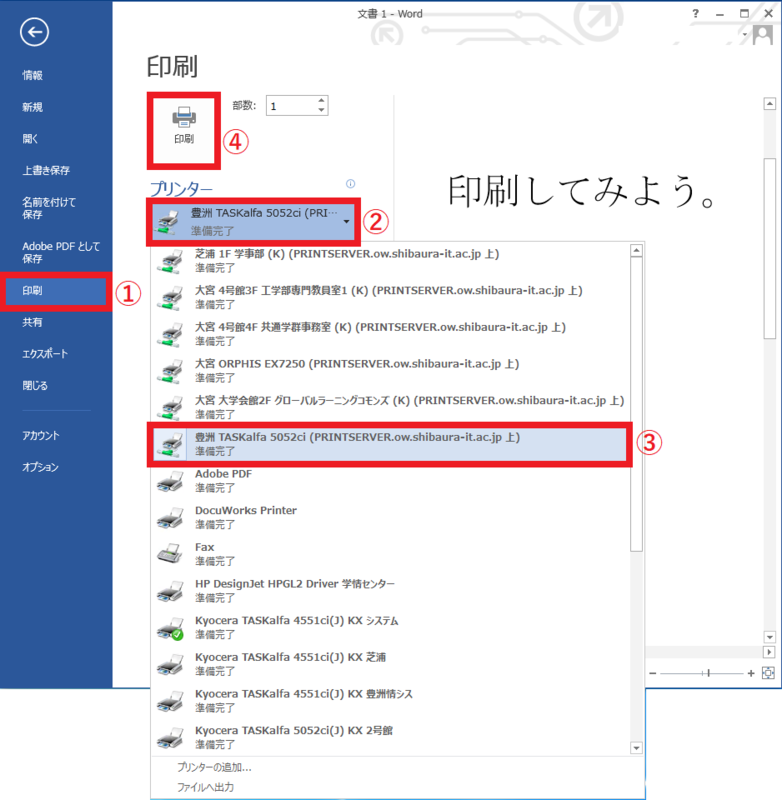The image size is (782, 800).
Task: Click the zoom to page icon
Action: coord(768,673)
